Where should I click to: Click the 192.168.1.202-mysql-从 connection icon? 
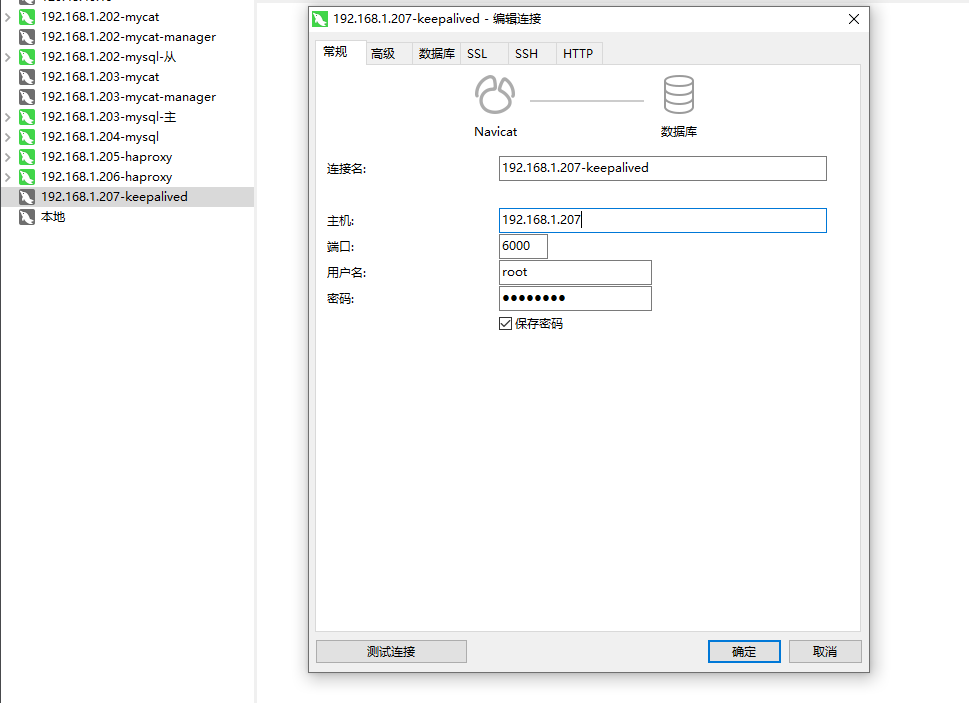pyautogui.click(x=27, y=57)
